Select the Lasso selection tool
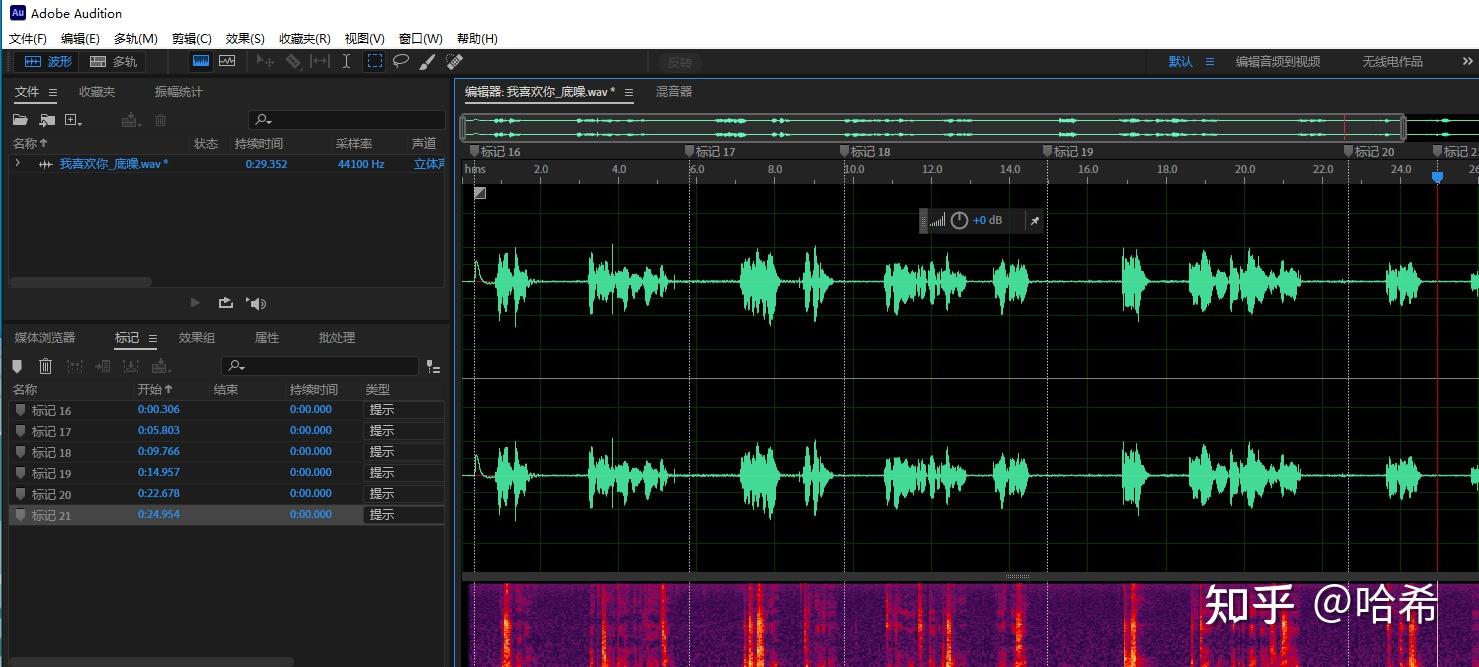Viewport: 1479px width, 667px height. coord(401,61)
